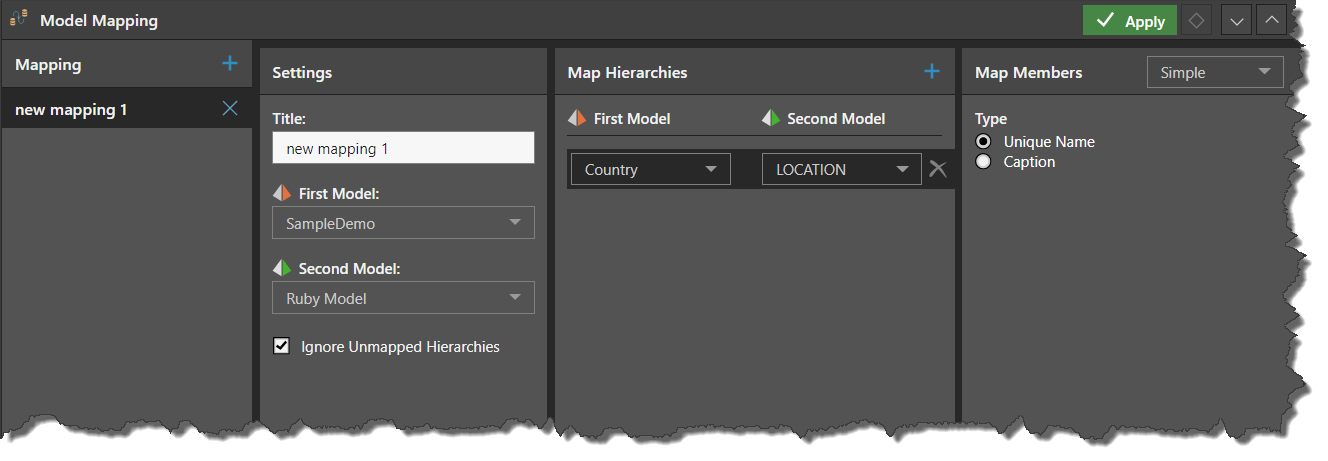Image resolution: width=1328 pixels, height=461 pixels.
Task: Select the Unique Name radio button
Action: pos(984,142)
